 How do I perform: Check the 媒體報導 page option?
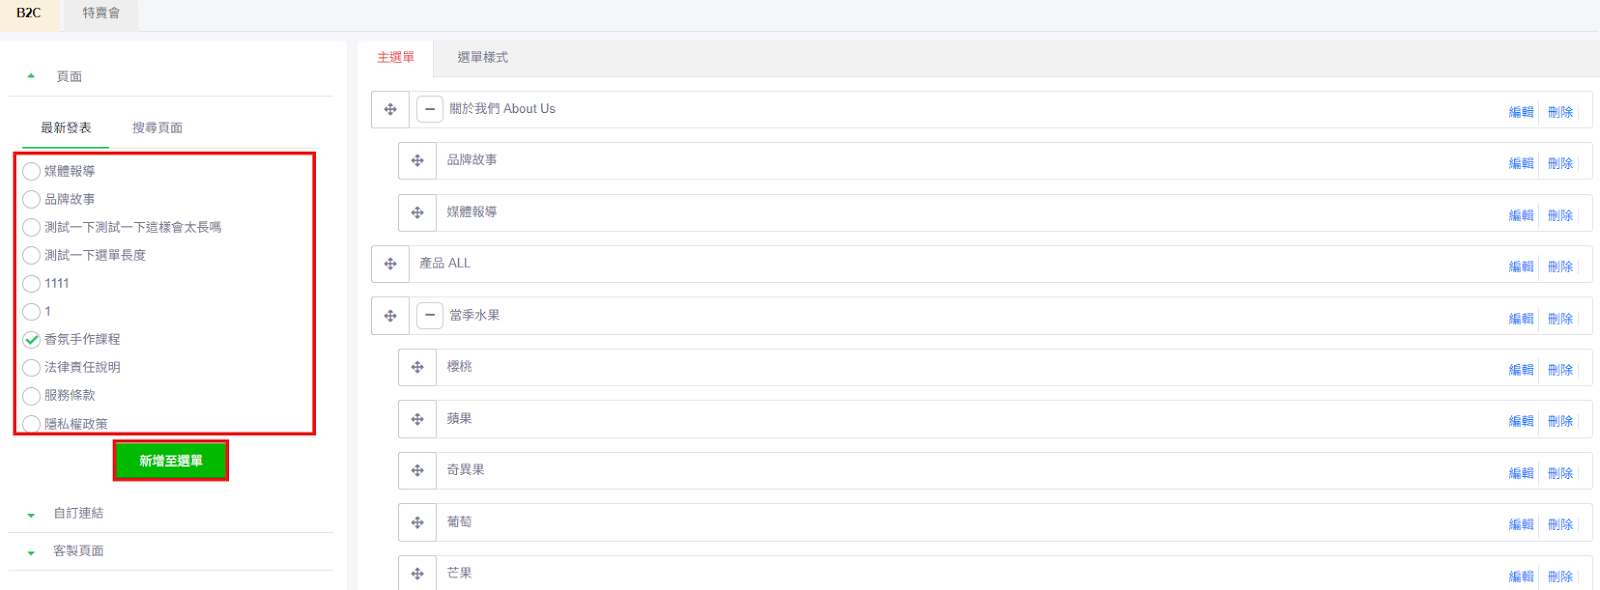point(32,171)
